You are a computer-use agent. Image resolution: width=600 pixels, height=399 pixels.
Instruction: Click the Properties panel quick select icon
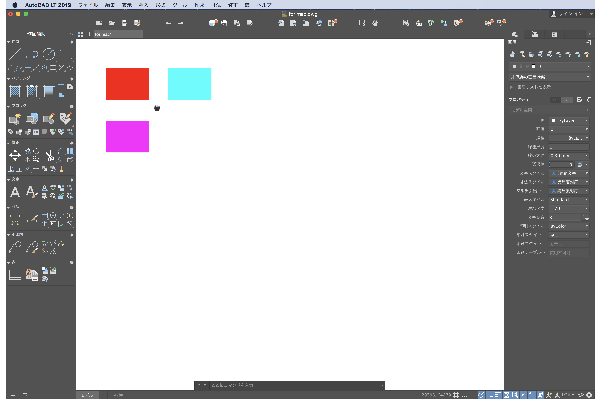(x=579, y=99)
